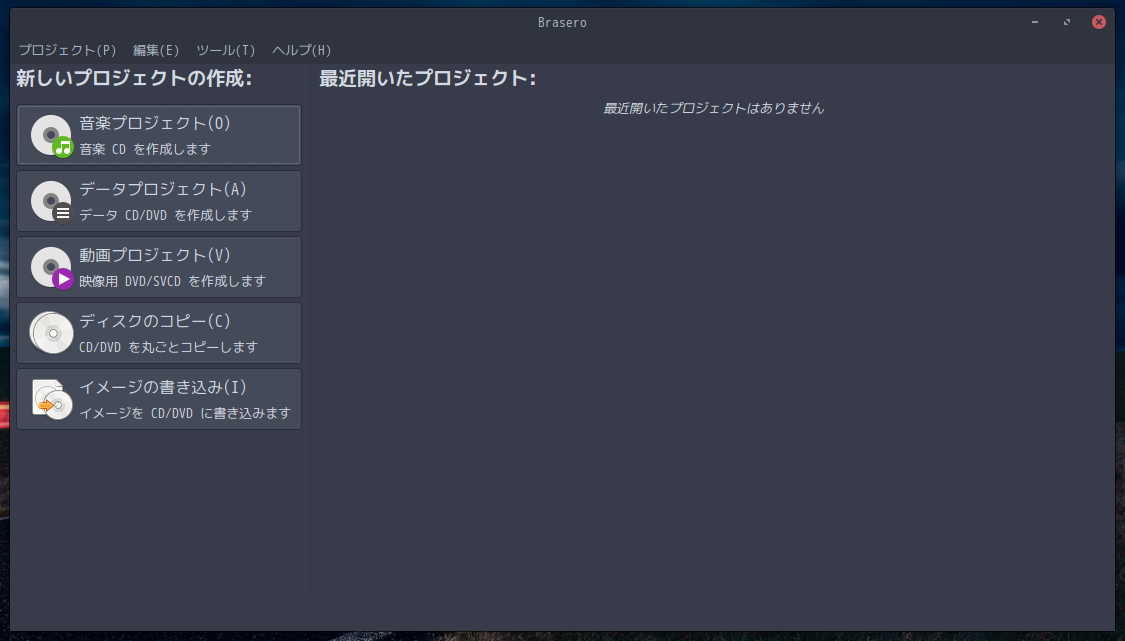
Task: Click the 新しいプロジェクトの作成 heading
Action: (x=134, y=78)
